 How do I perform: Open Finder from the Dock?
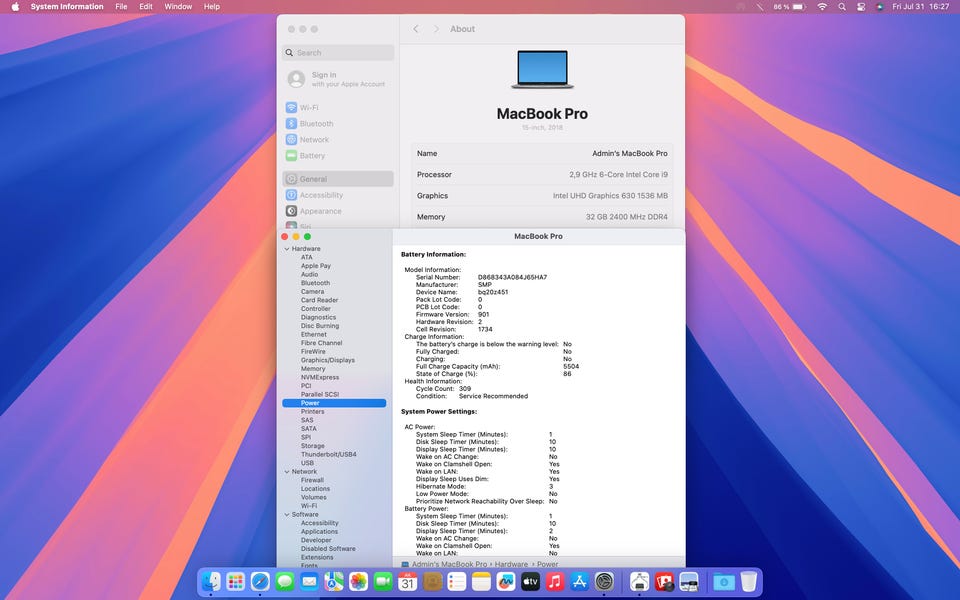point(211,581)
